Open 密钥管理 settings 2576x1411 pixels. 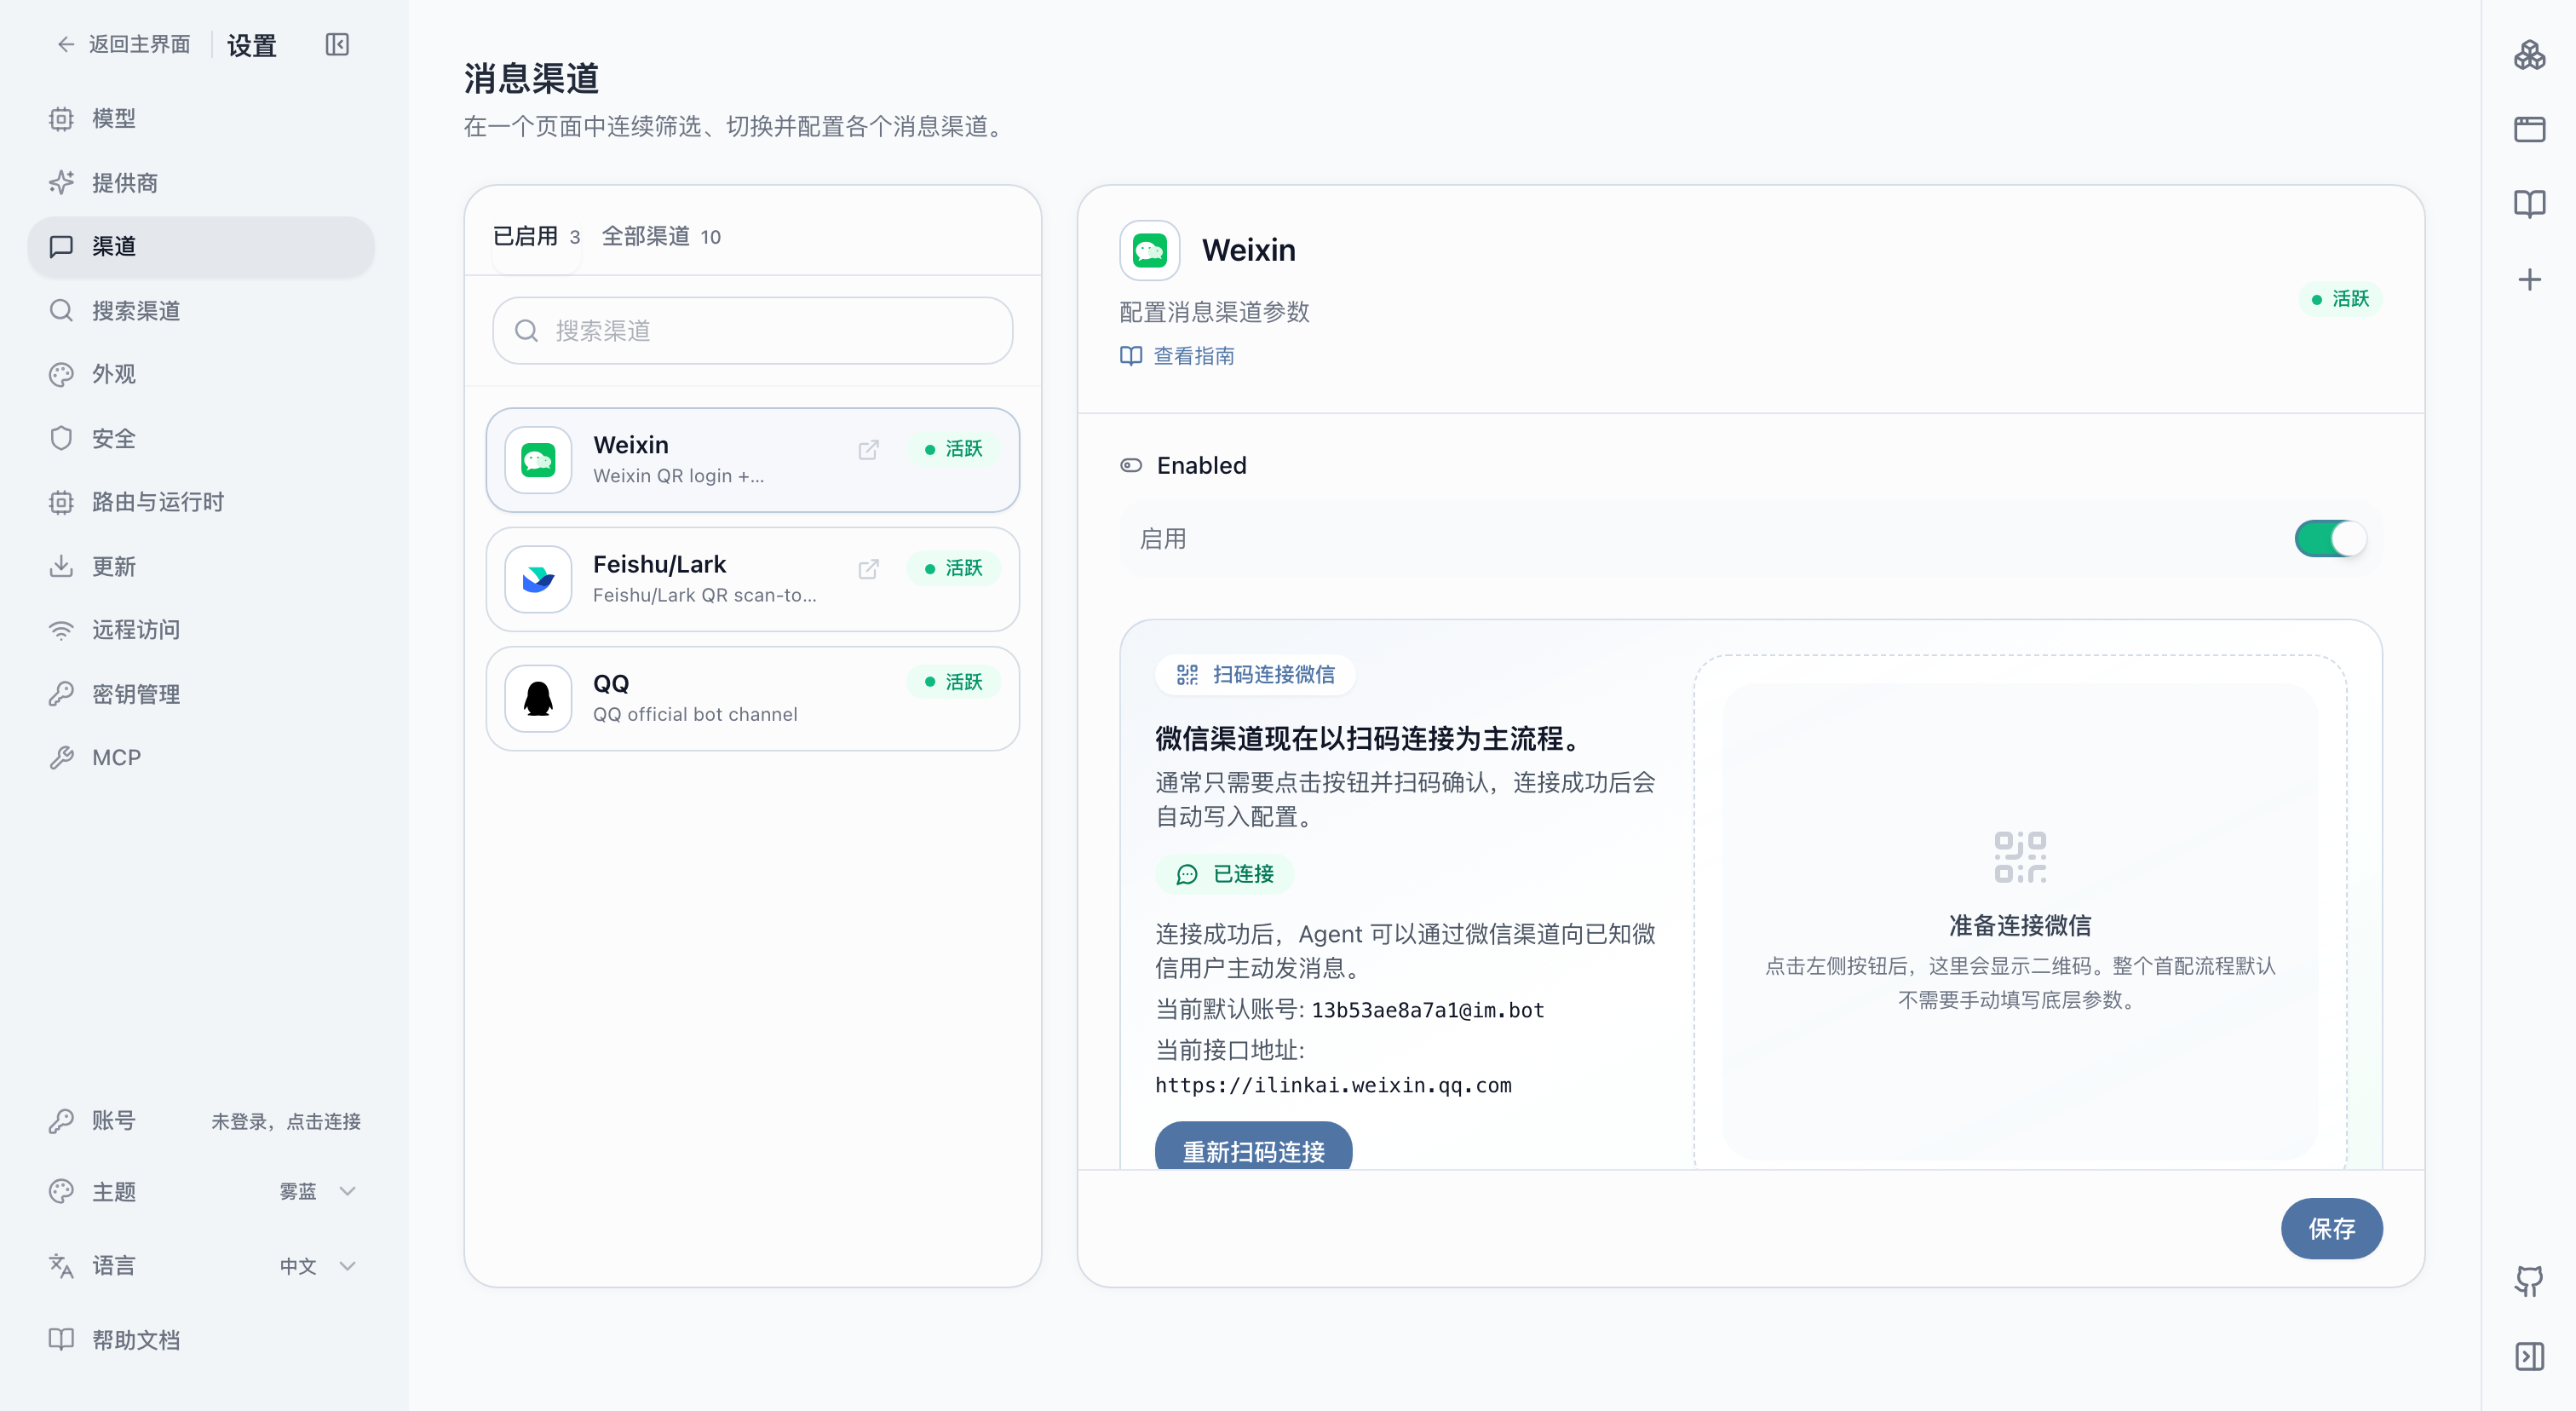pyautogui.click(x=201, y=694)
